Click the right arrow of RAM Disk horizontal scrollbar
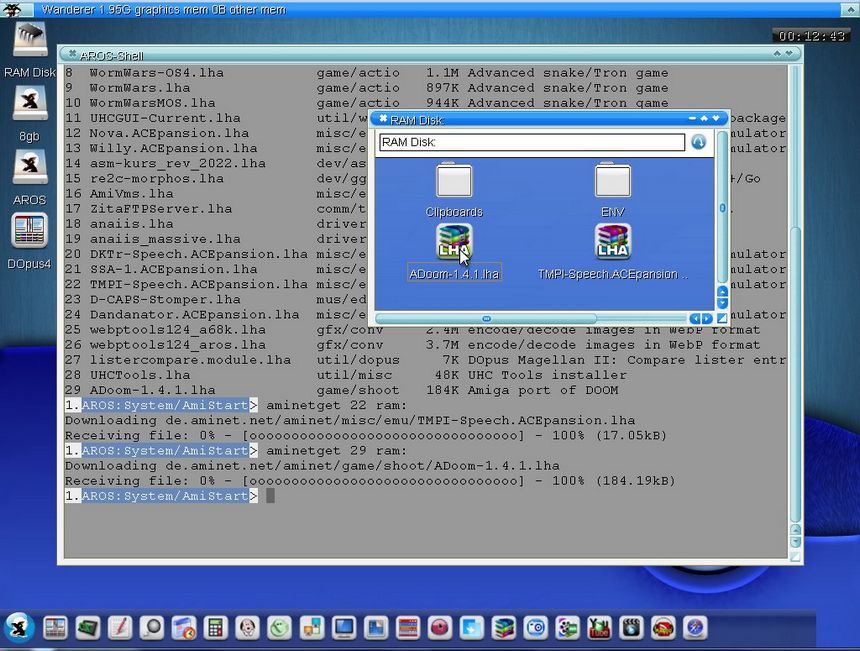 click(708, 319)
